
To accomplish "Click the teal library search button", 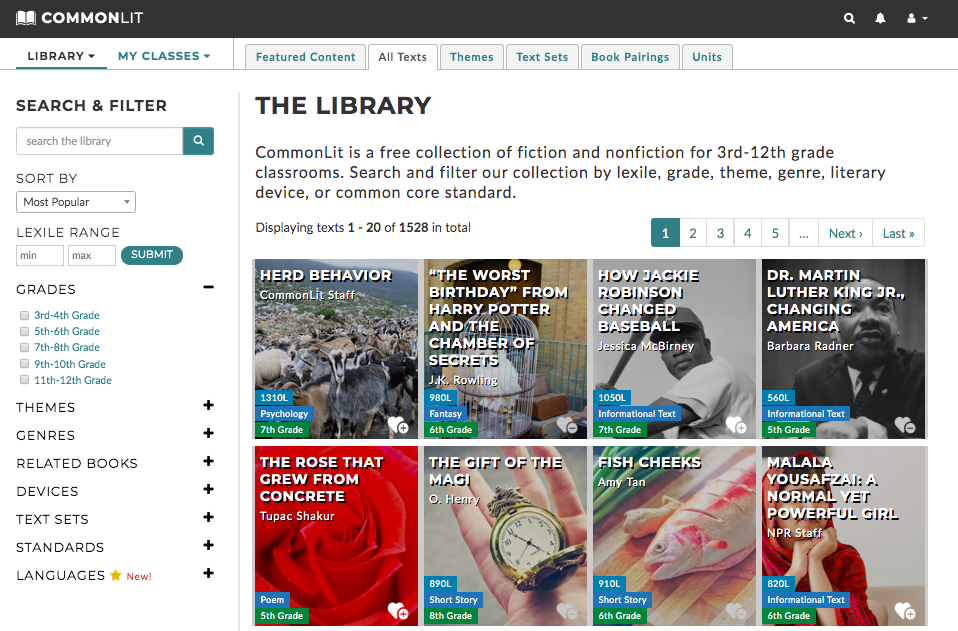I will pyautogui.click(x=198, y=141).
